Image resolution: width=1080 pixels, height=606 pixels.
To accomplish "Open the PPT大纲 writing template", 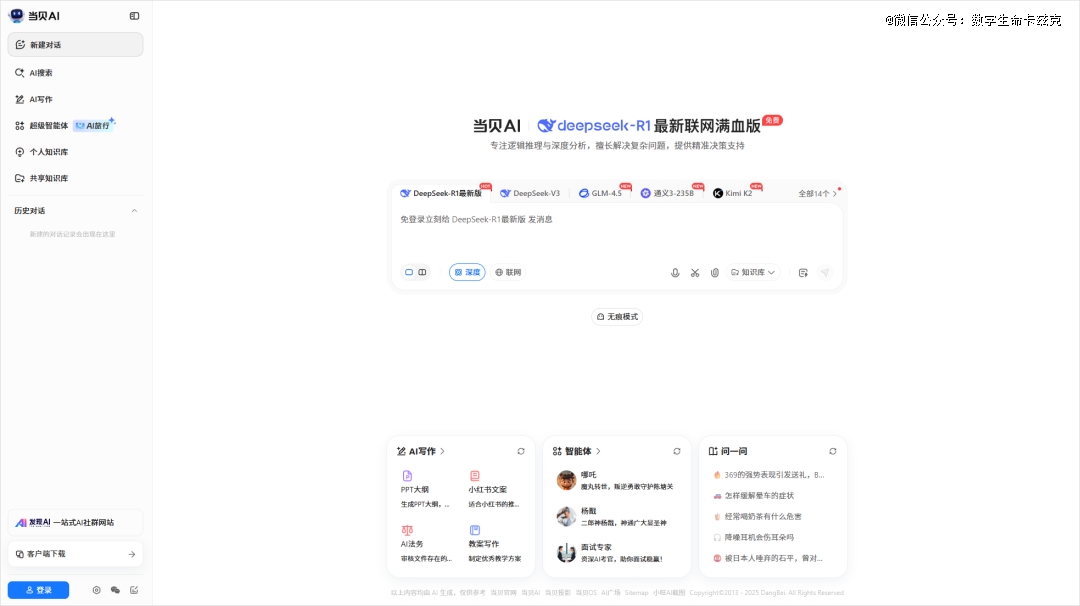I will pyautogui.click(x=426, y=490).
